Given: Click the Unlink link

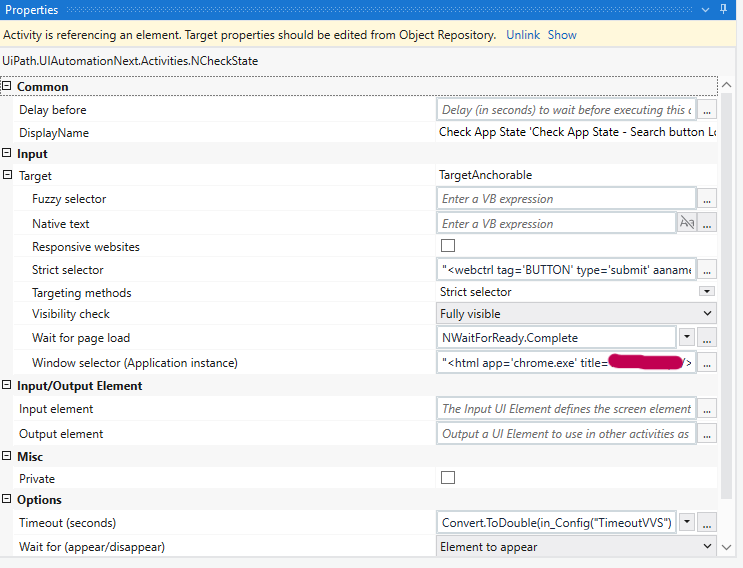Looking at the screenshot, I should [523, 35].
